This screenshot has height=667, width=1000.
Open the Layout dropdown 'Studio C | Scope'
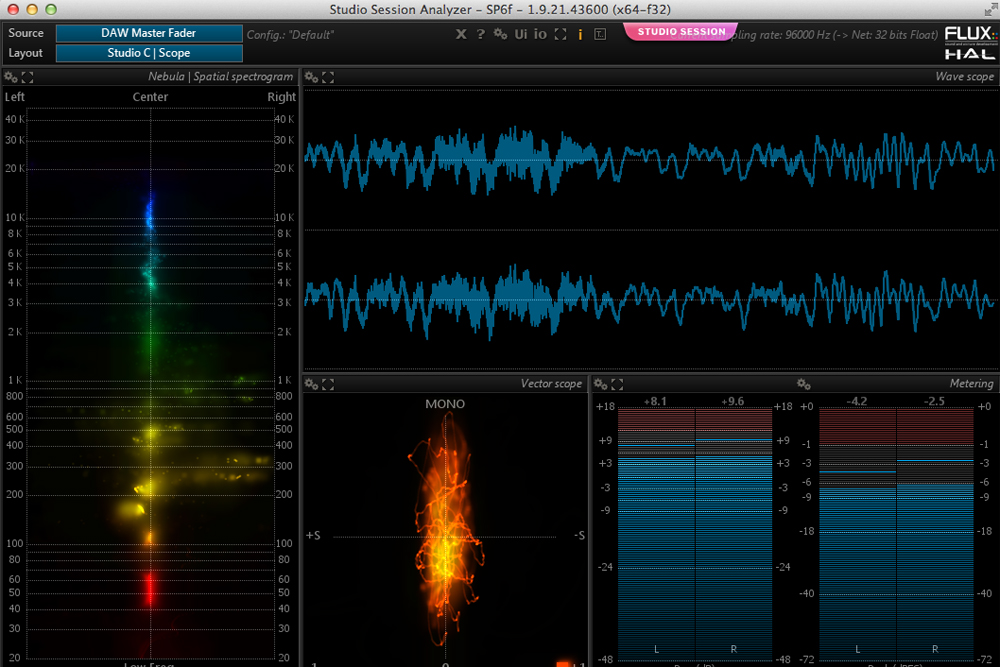149,53
